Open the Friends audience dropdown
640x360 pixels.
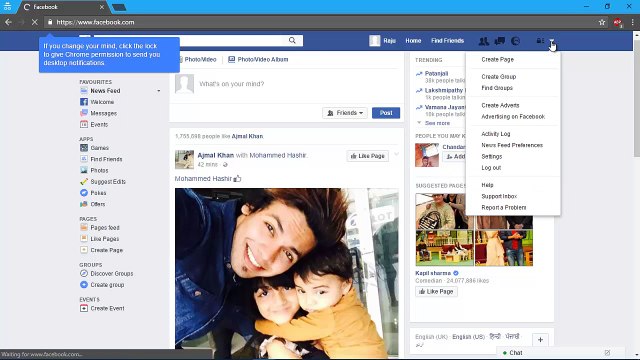(x=345, y=113)
